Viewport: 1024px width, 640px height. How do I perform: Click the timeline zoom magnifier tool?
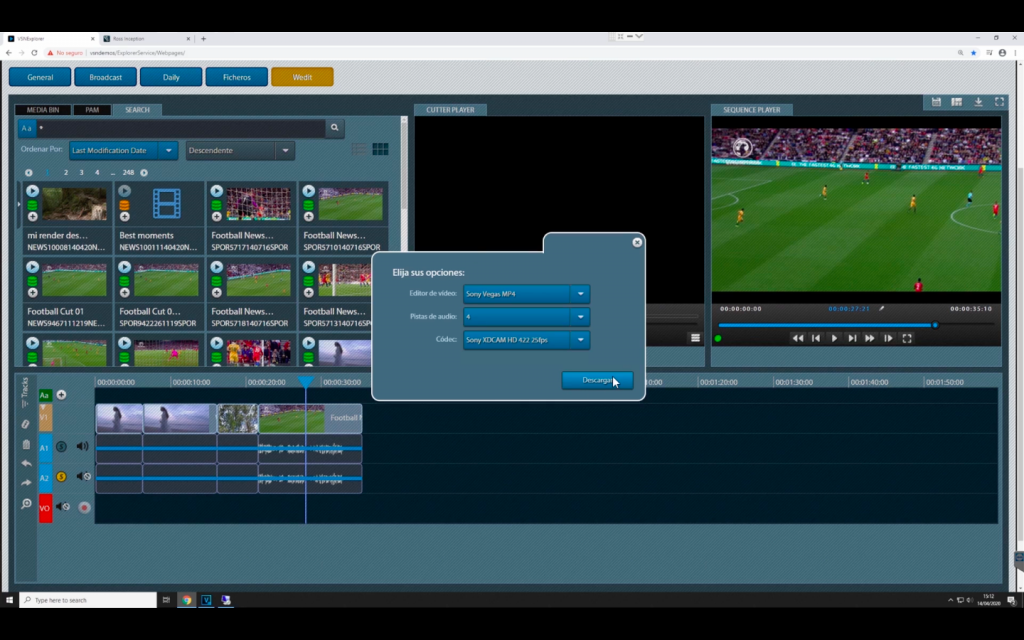click(26, 504)
